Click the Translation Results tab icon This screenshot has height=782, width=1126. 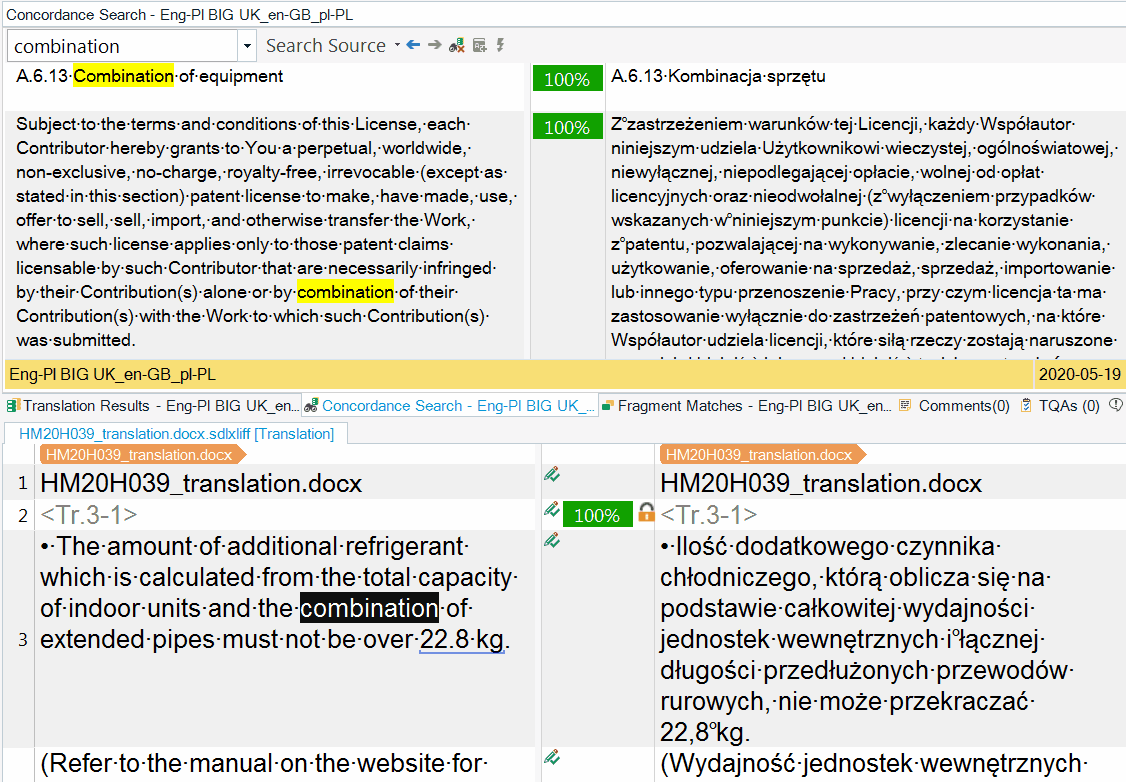tap(13, 406)
